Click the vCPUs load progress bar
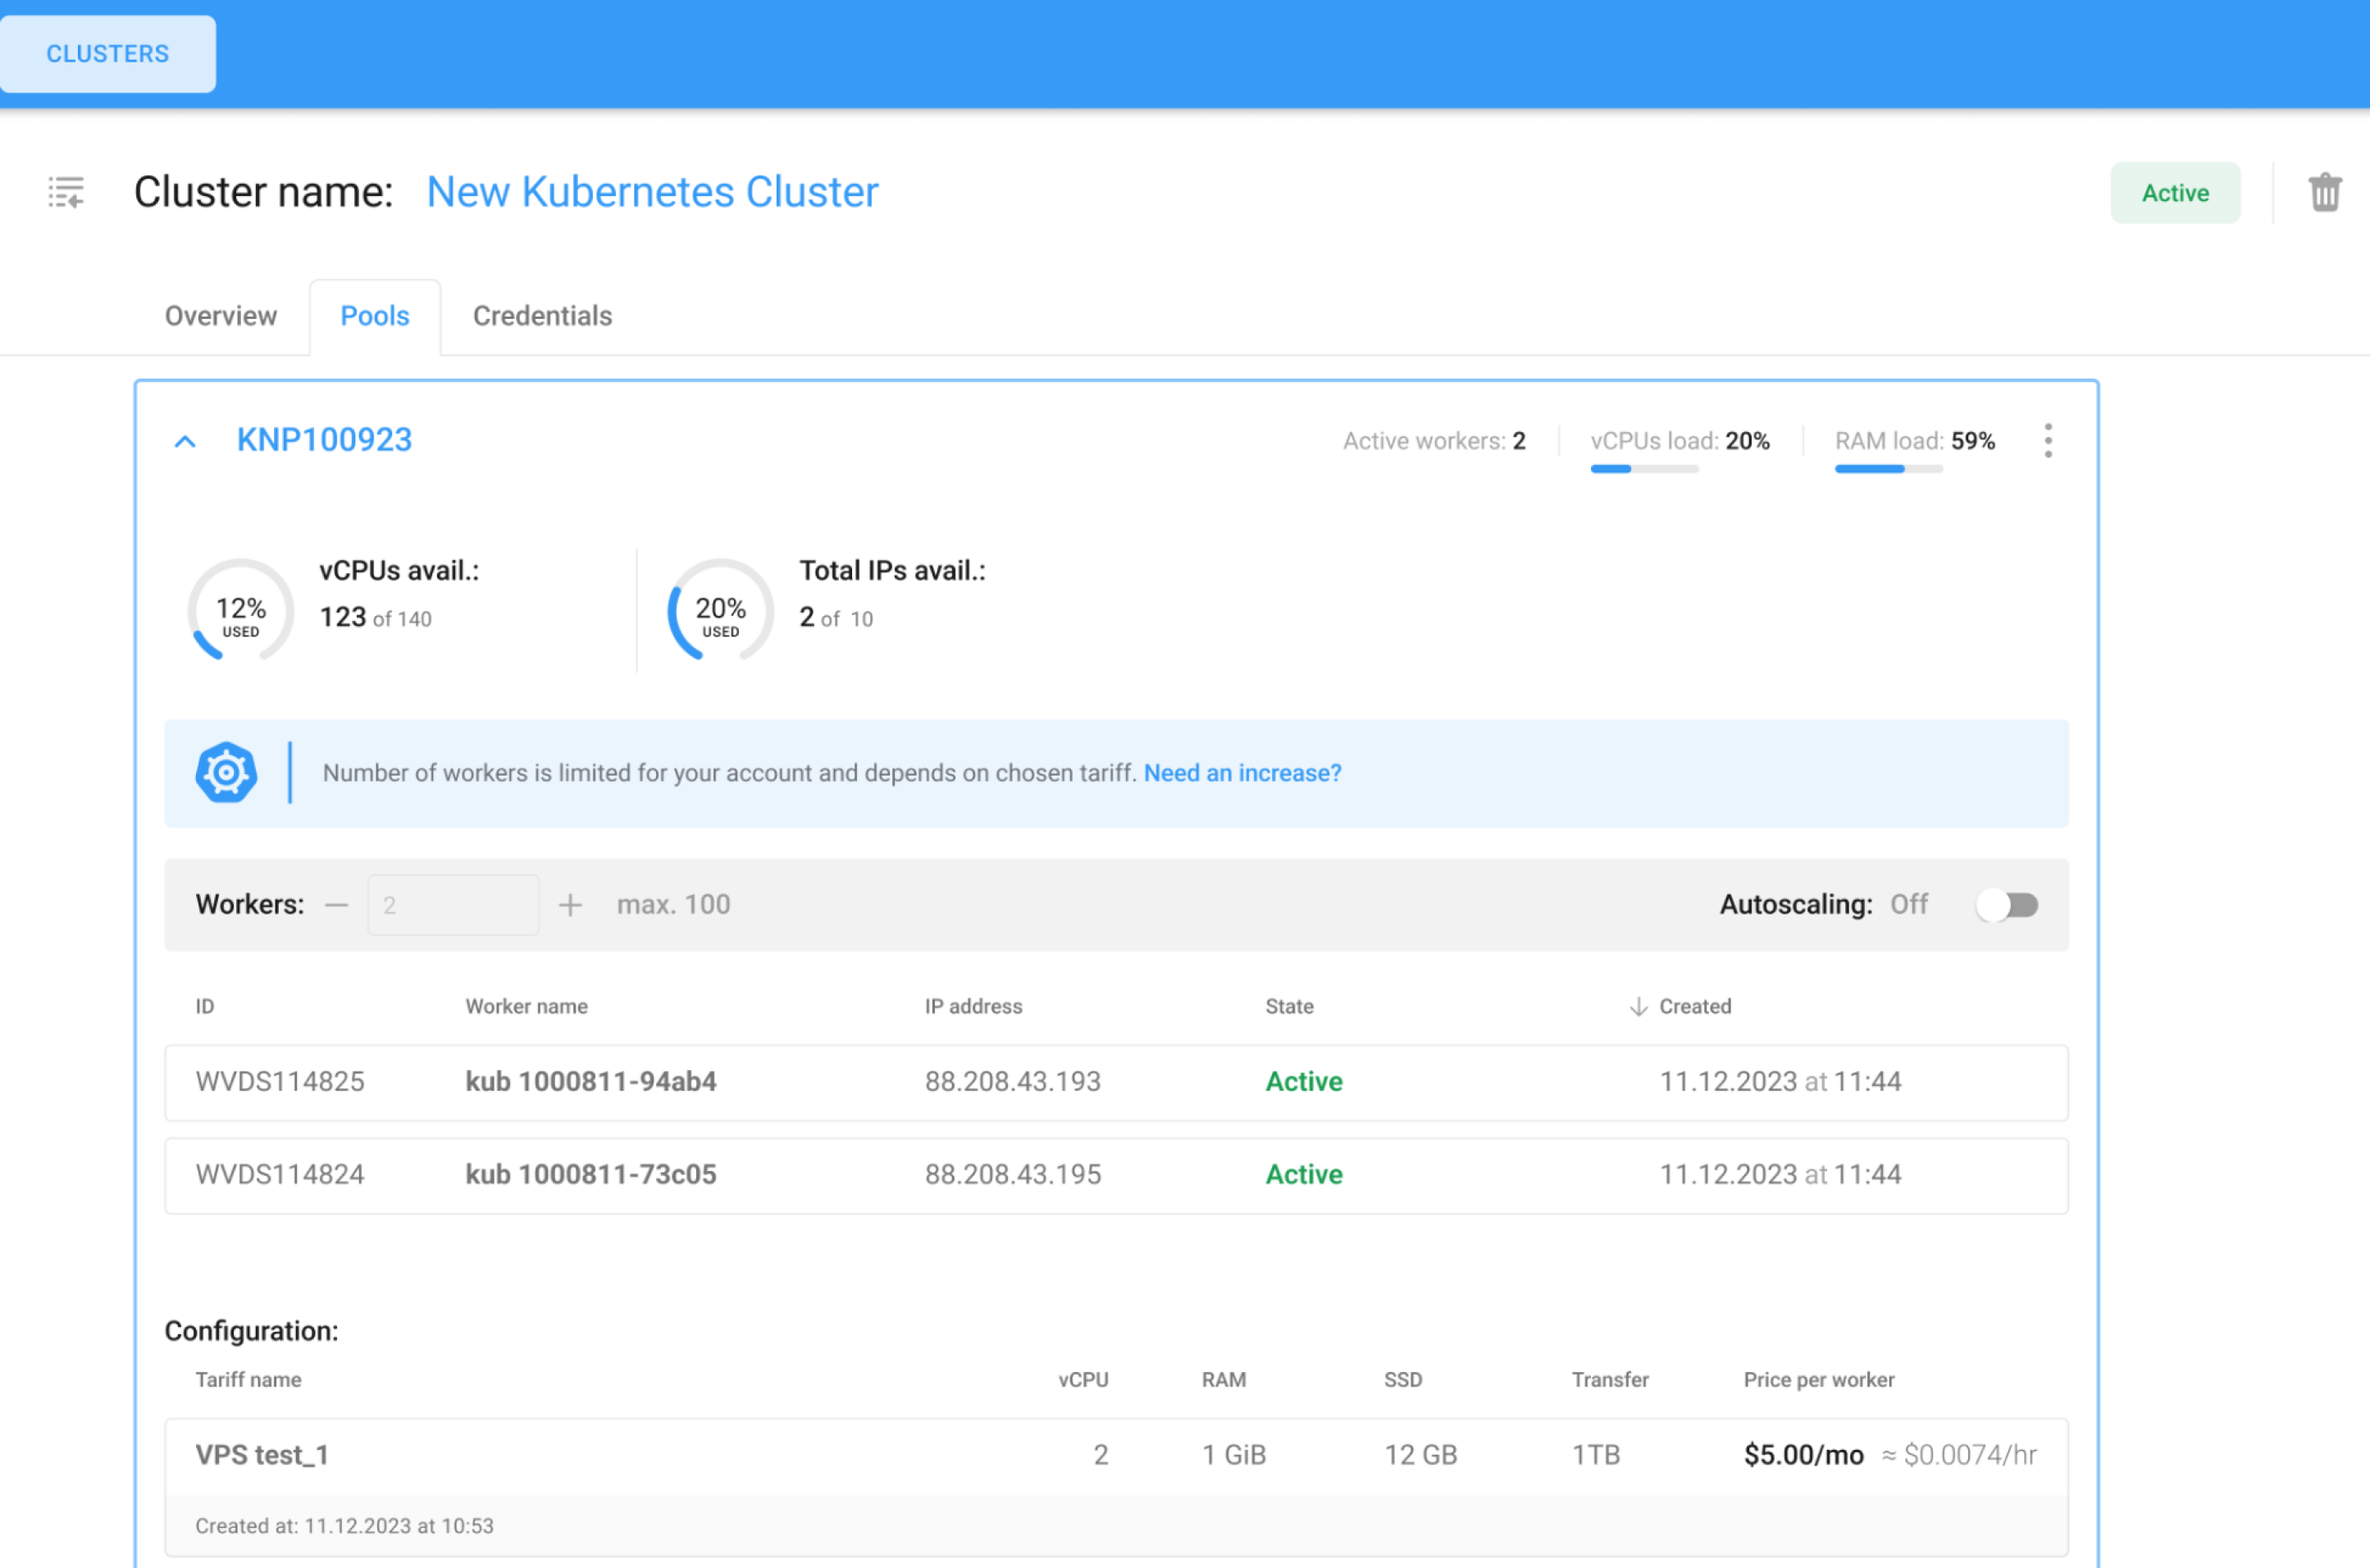The width and height of the screenshot is (2370, 1568). coord(1644,469)
